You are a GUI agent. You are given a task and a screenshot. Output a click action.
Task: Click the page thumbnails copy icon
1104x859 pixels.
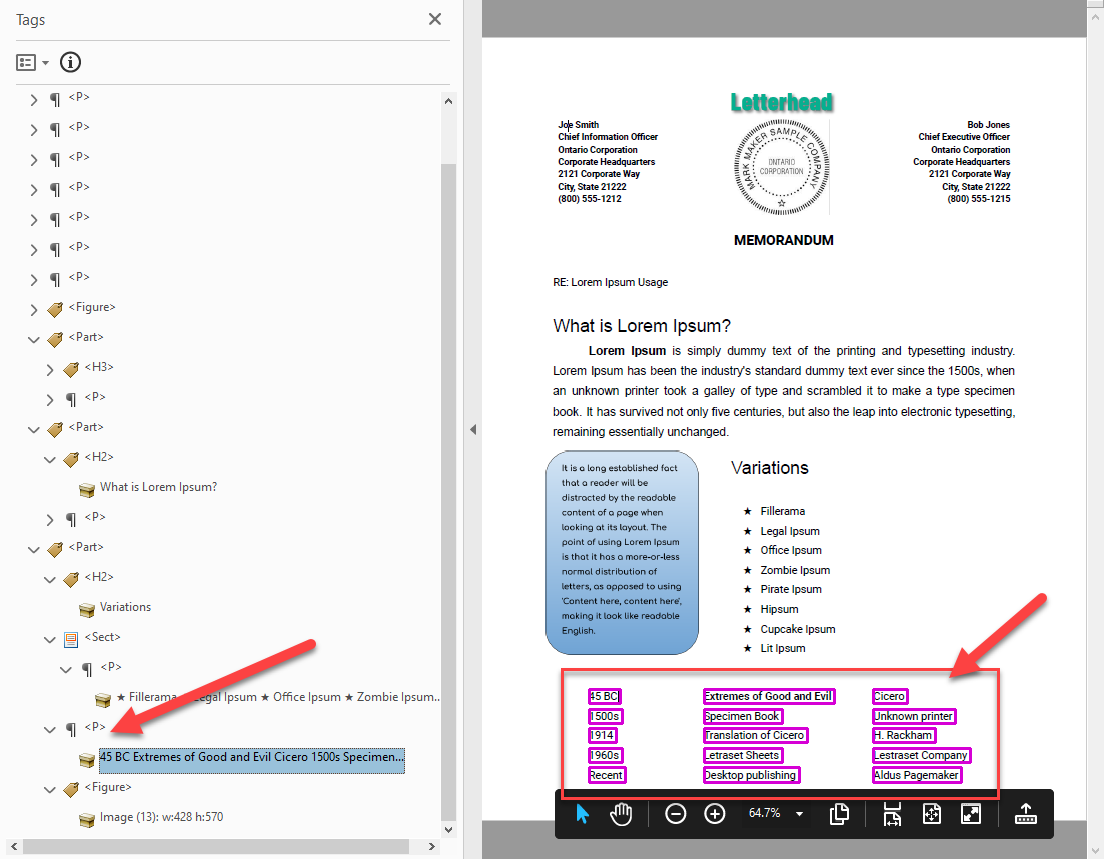839,814
